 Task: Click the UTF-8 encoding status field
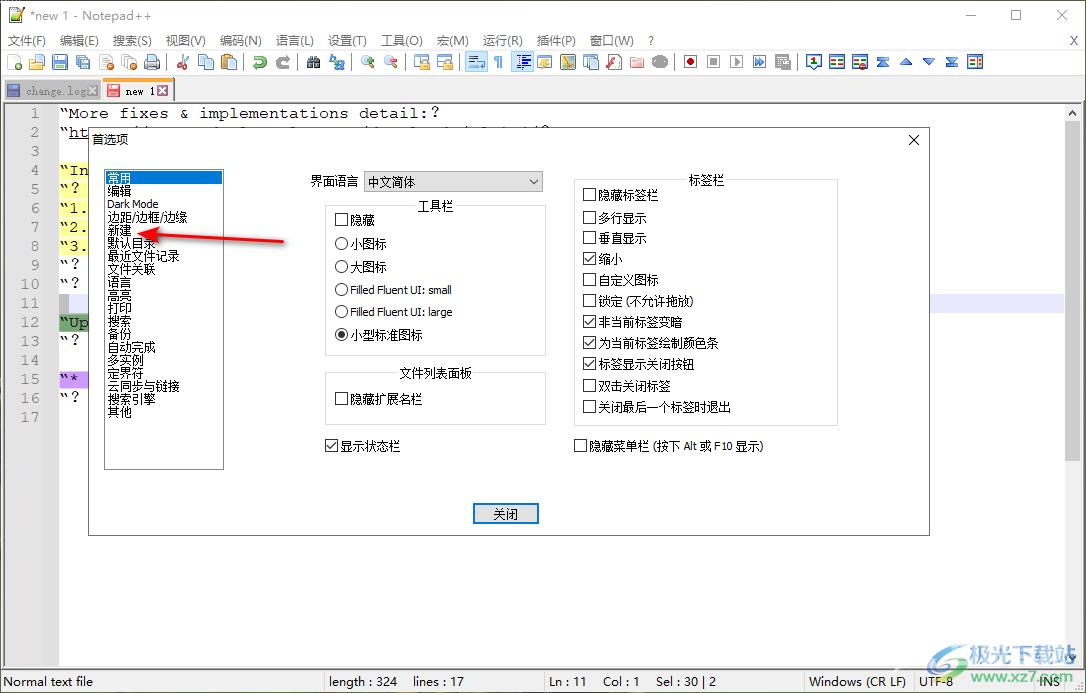936,681
